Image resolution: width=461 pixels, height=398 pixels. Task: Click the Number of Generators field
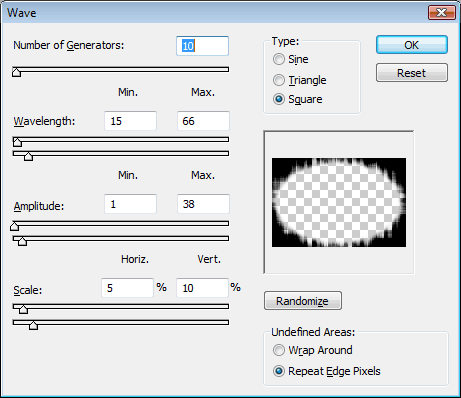[202, 46]
